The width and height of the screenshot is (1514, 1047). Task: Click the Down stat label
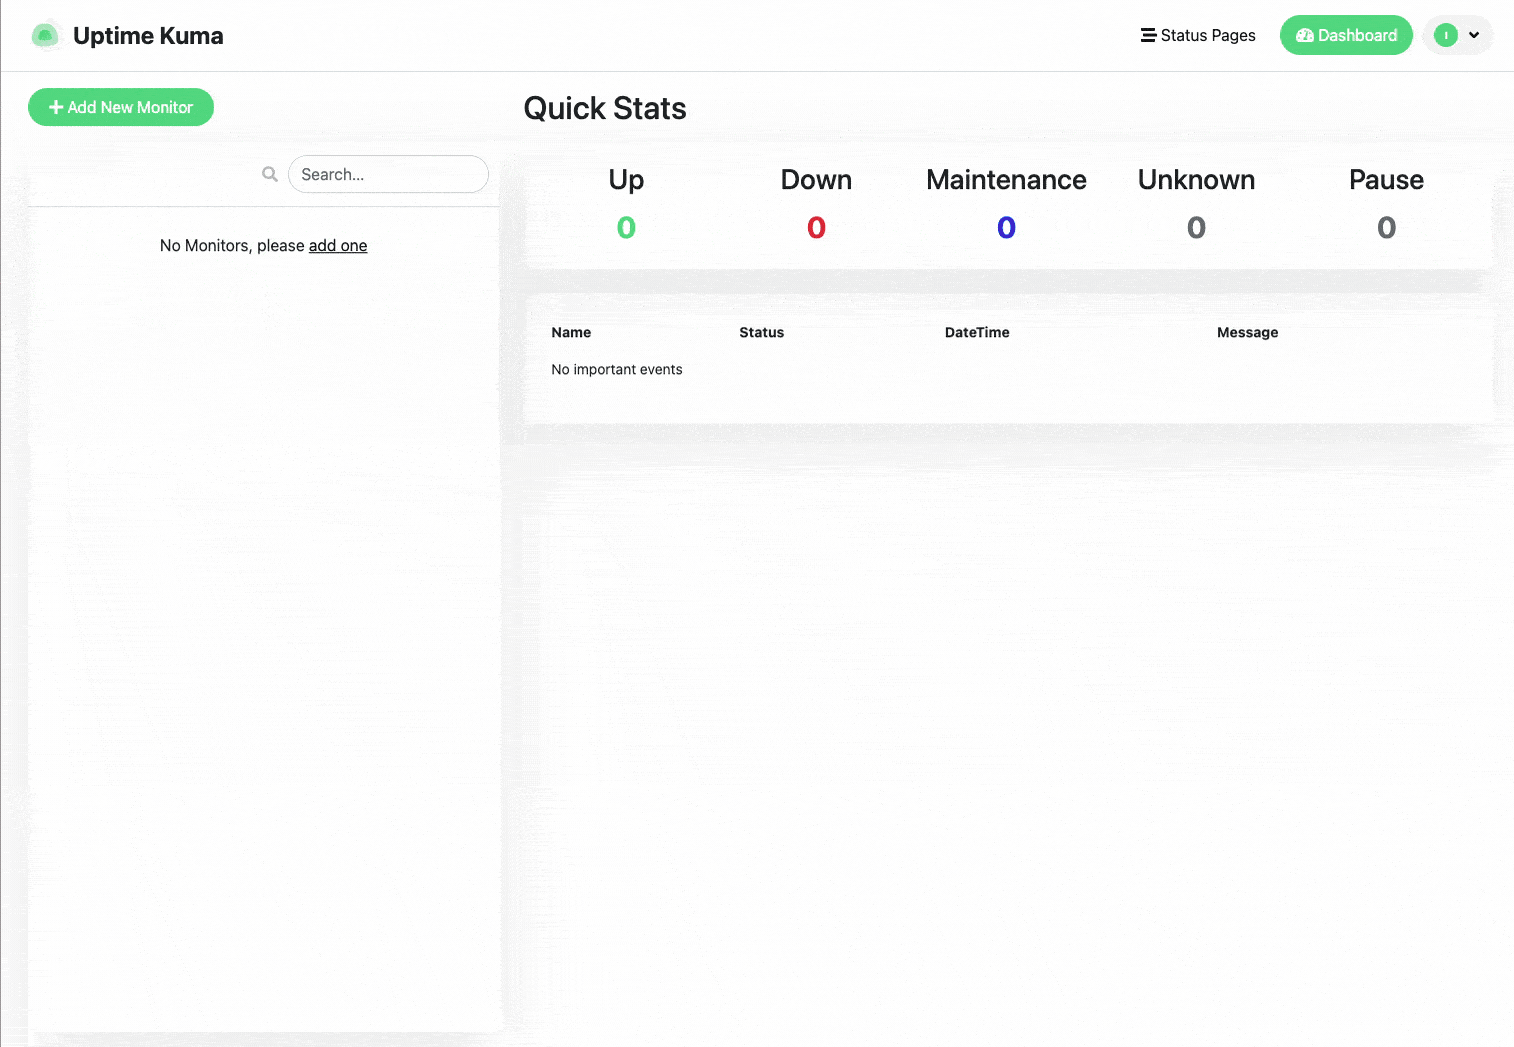tap(816, 180)
